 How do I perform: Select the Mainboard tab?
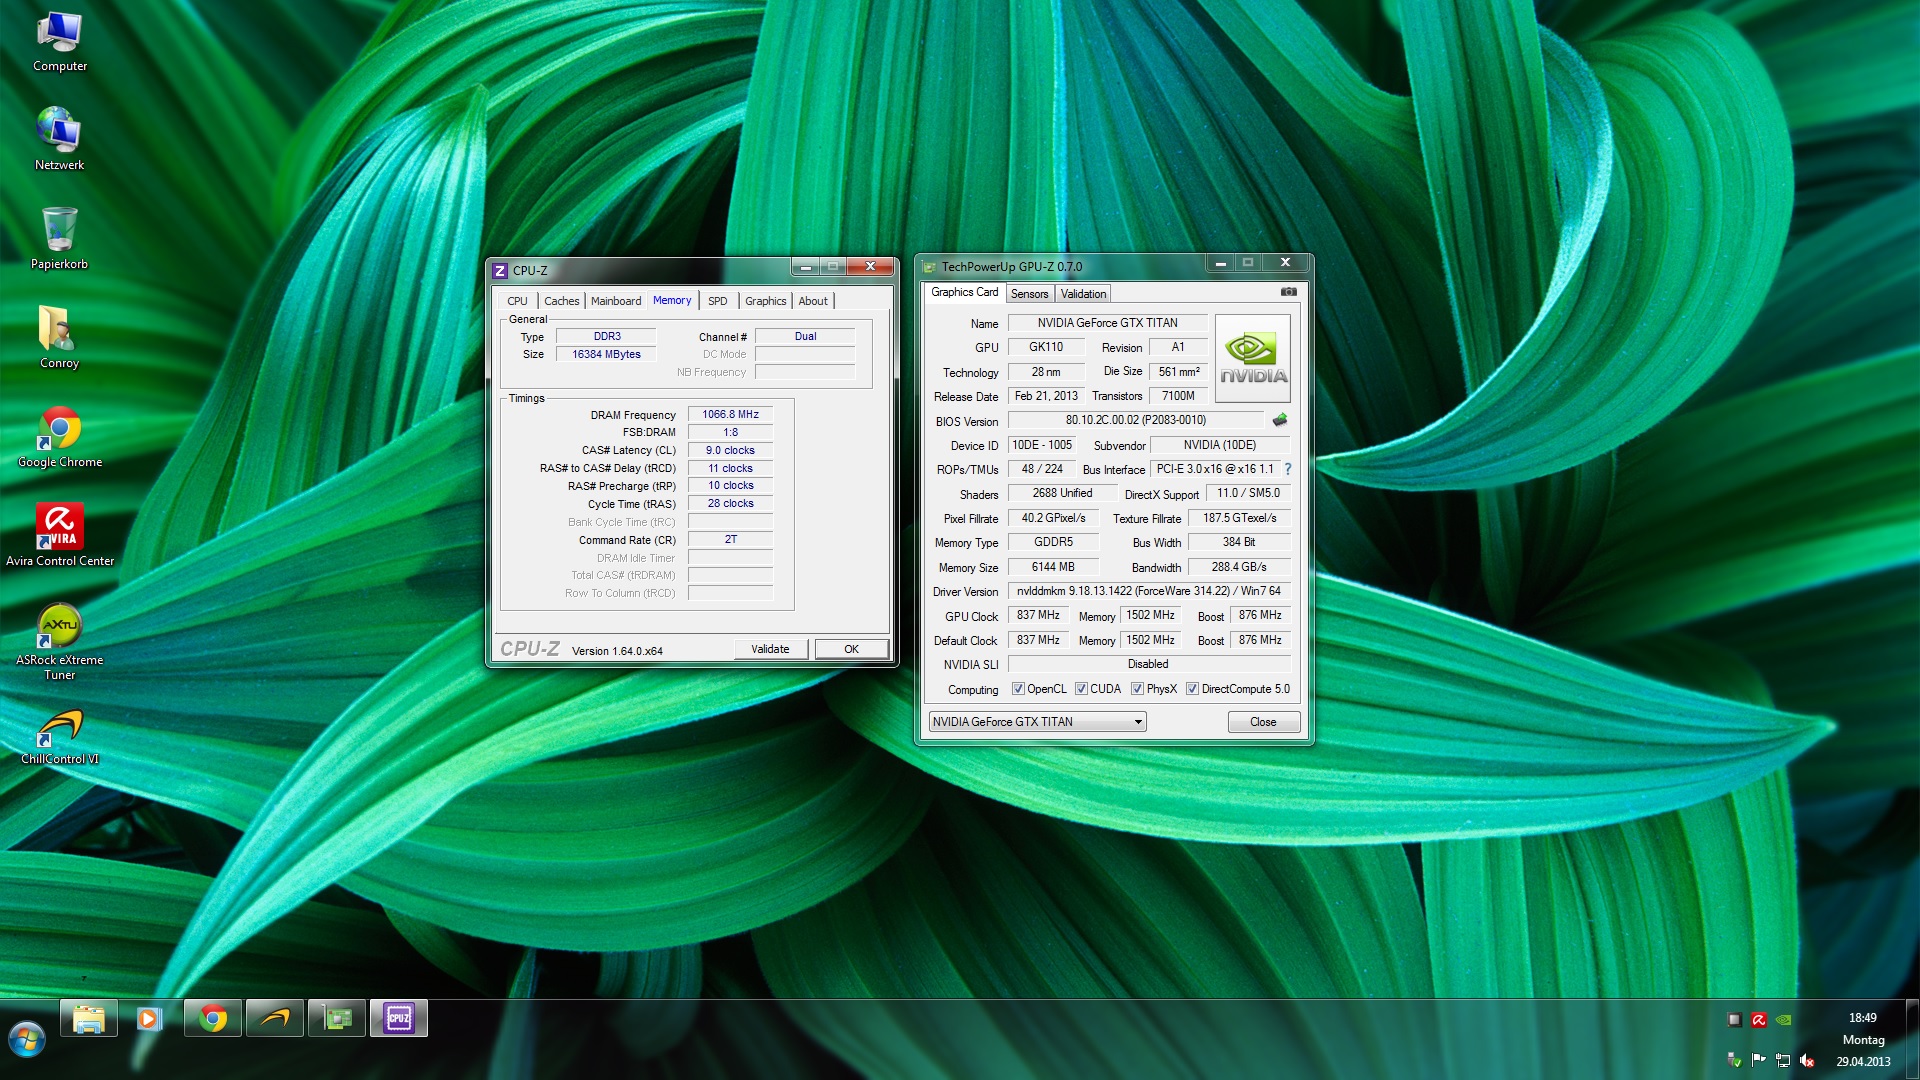point(615,301)
